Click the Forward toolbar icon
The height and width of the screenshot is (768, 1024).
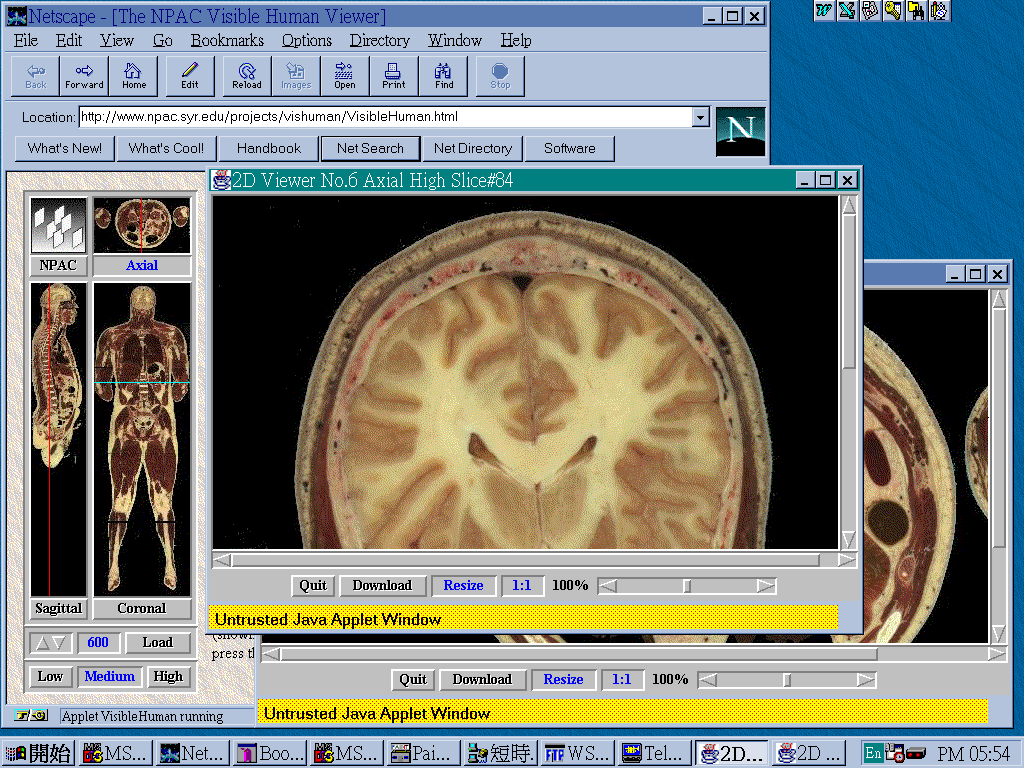pos(84,76)
